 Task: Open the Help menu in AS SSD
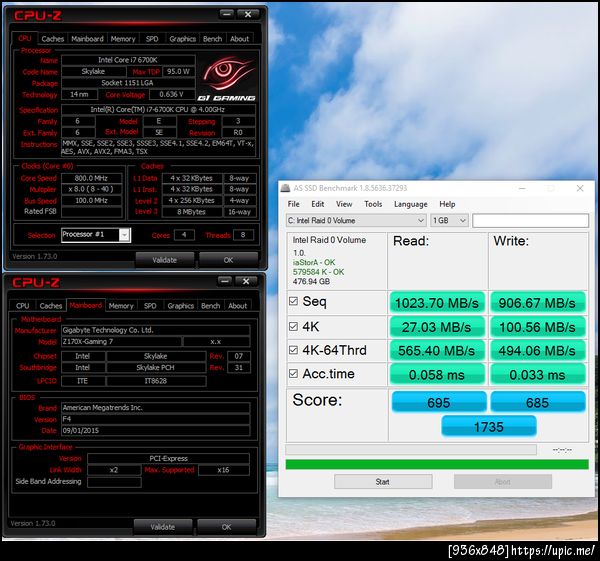tap(447, 204)
